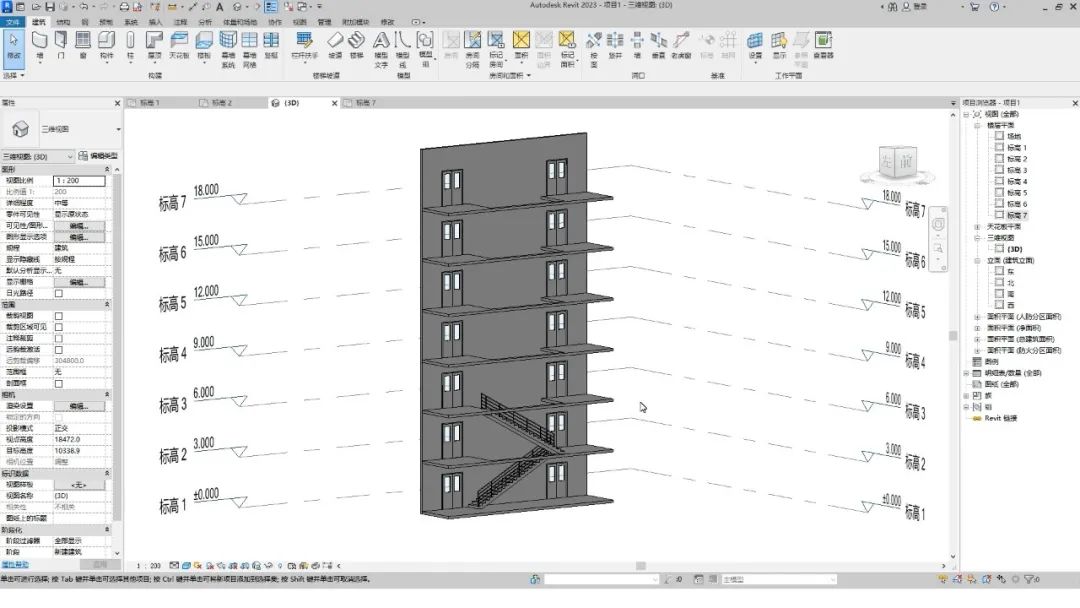
Task: Select the Stair (楼梯) tool
Action: 356,45
